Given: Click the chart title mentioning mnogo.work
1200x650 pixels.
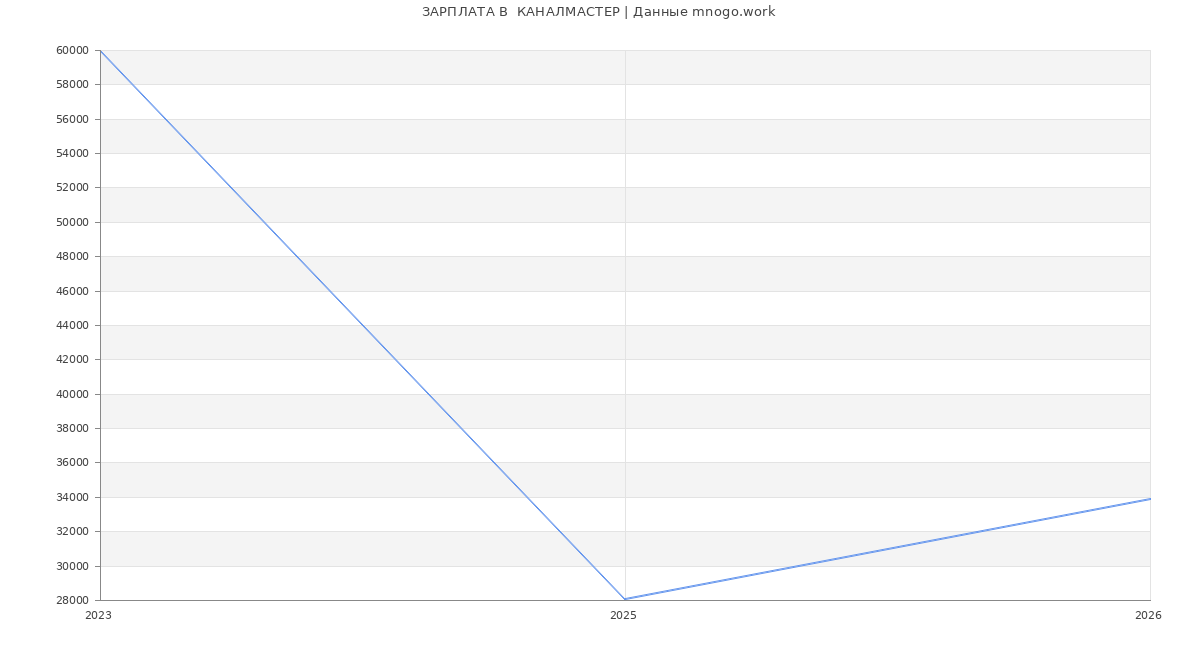Looking at the screenshot, I should (598, 12).
